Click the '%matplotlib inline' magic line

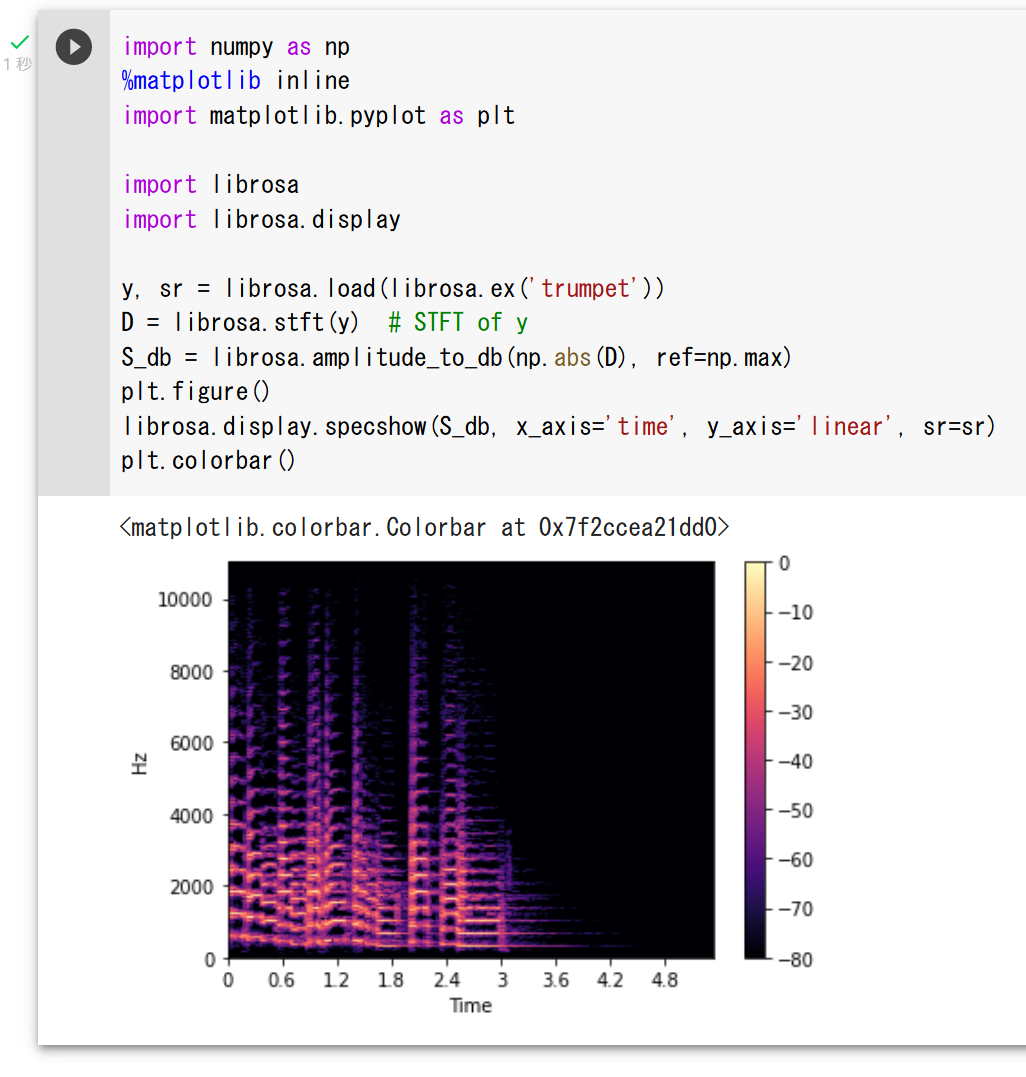point(236,81)
